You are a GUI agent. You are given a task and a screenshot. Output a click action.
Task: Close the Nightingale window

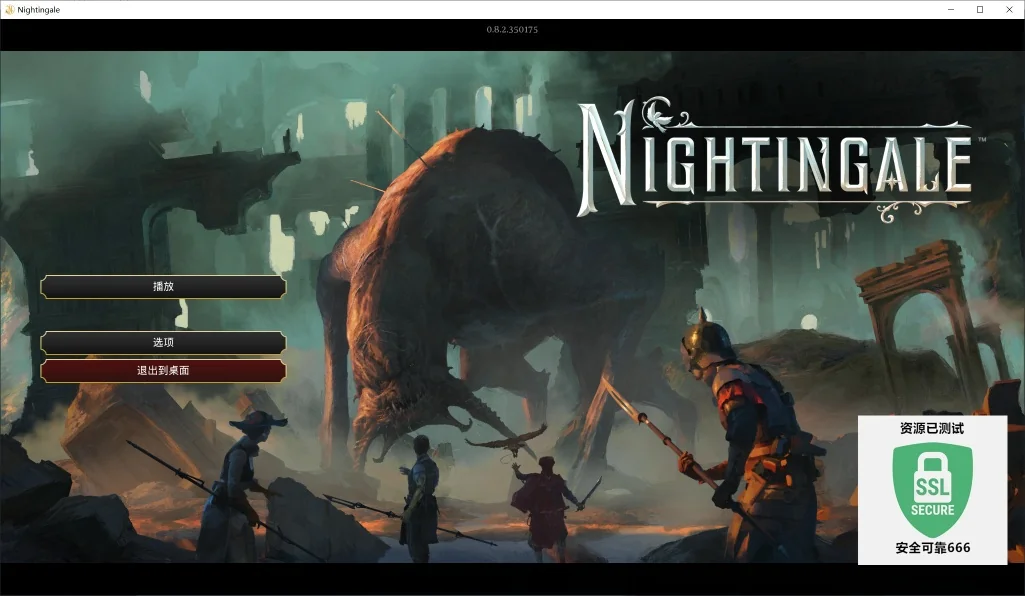tap(1009, 9)
